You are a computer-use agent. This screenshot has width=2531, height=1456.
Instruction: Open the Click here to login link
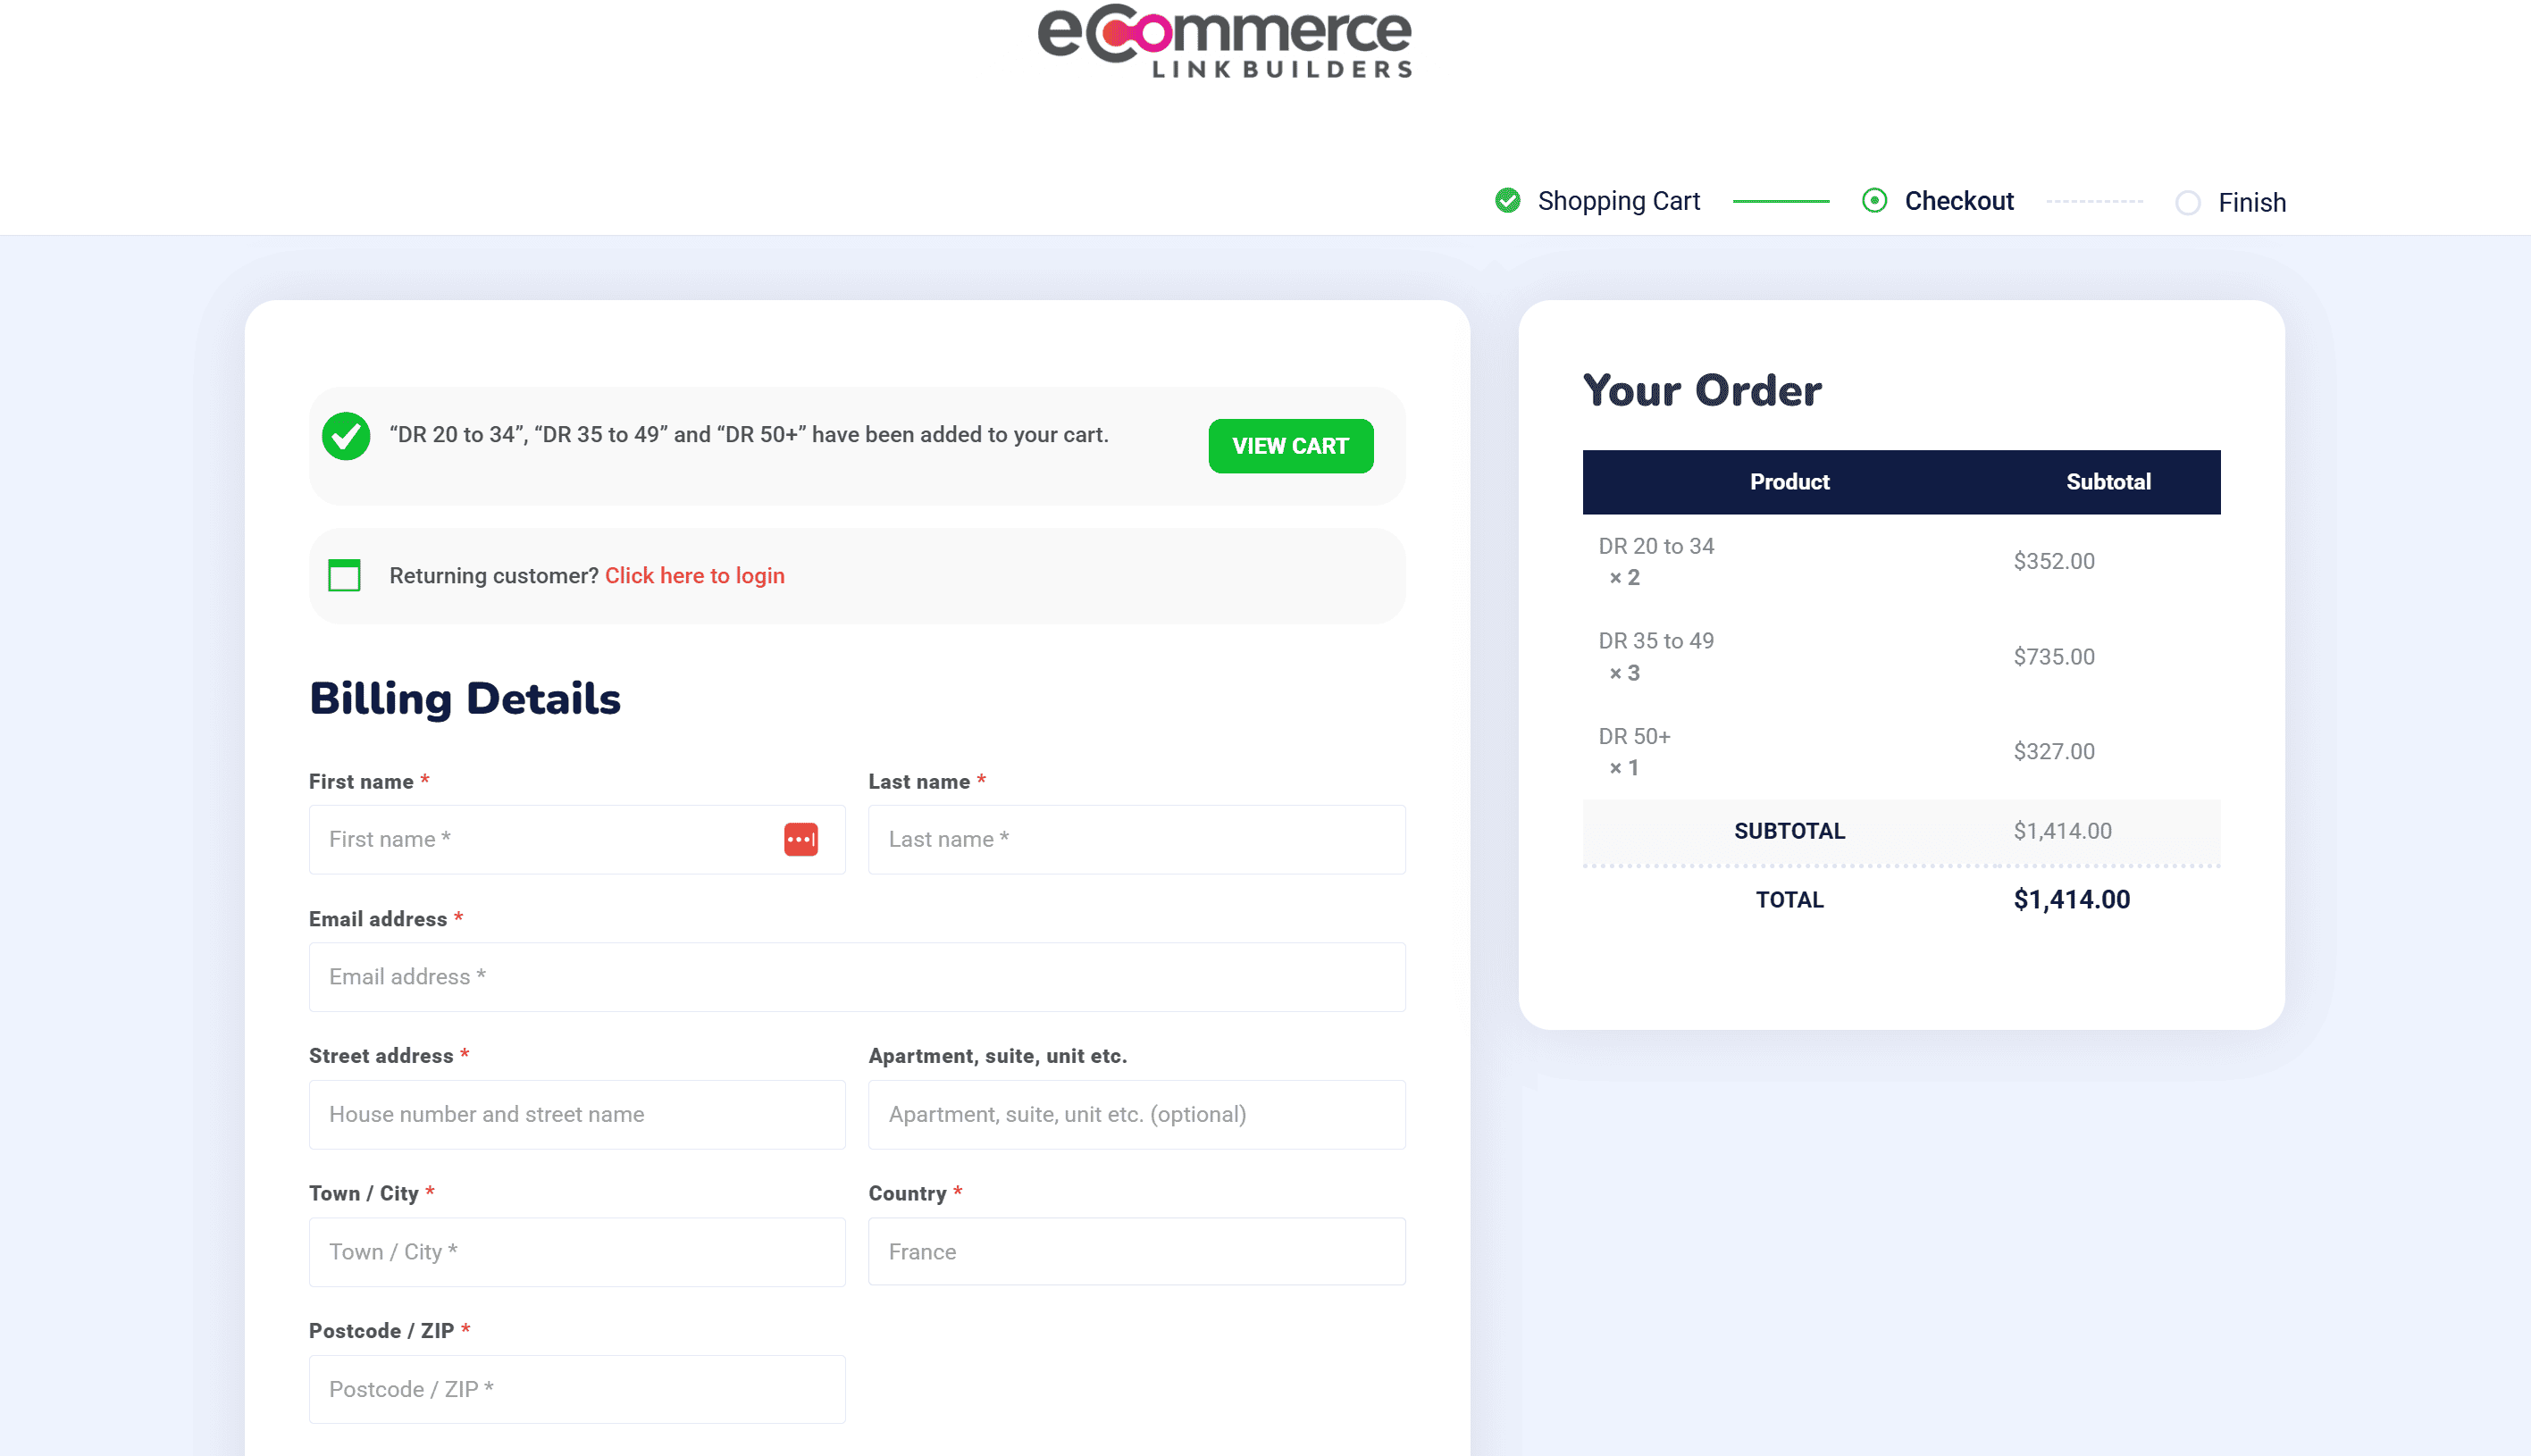[694, 576]
